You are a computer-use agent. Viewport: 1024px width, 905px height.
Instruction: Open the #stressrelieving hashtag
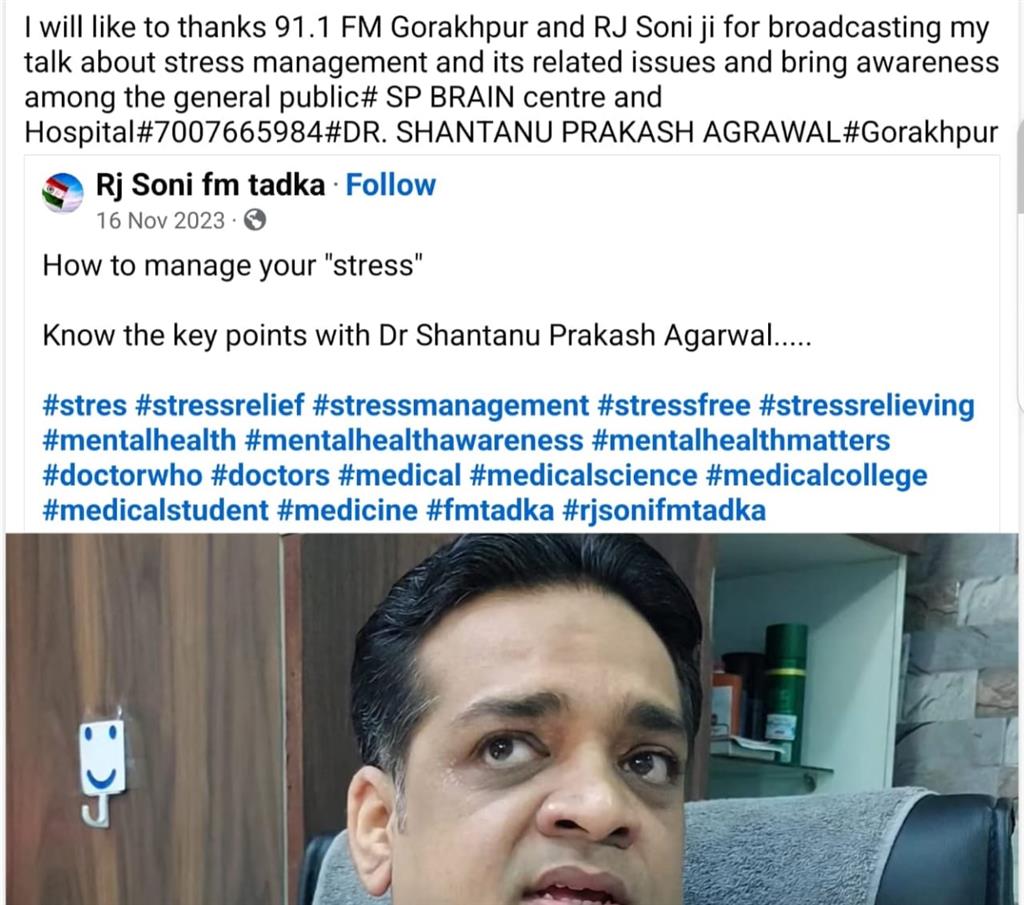point(866,405)
